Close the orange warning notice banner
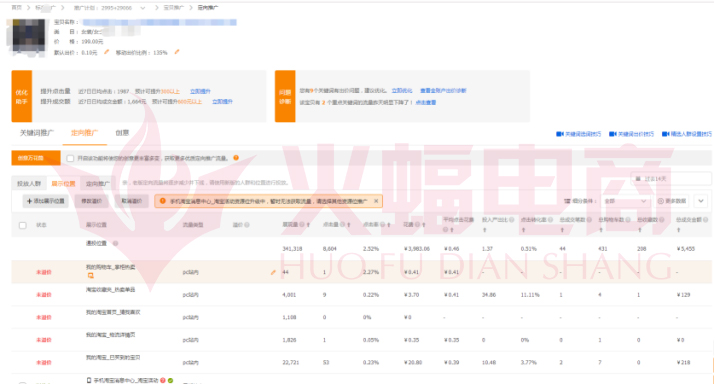 click(376, 201)
